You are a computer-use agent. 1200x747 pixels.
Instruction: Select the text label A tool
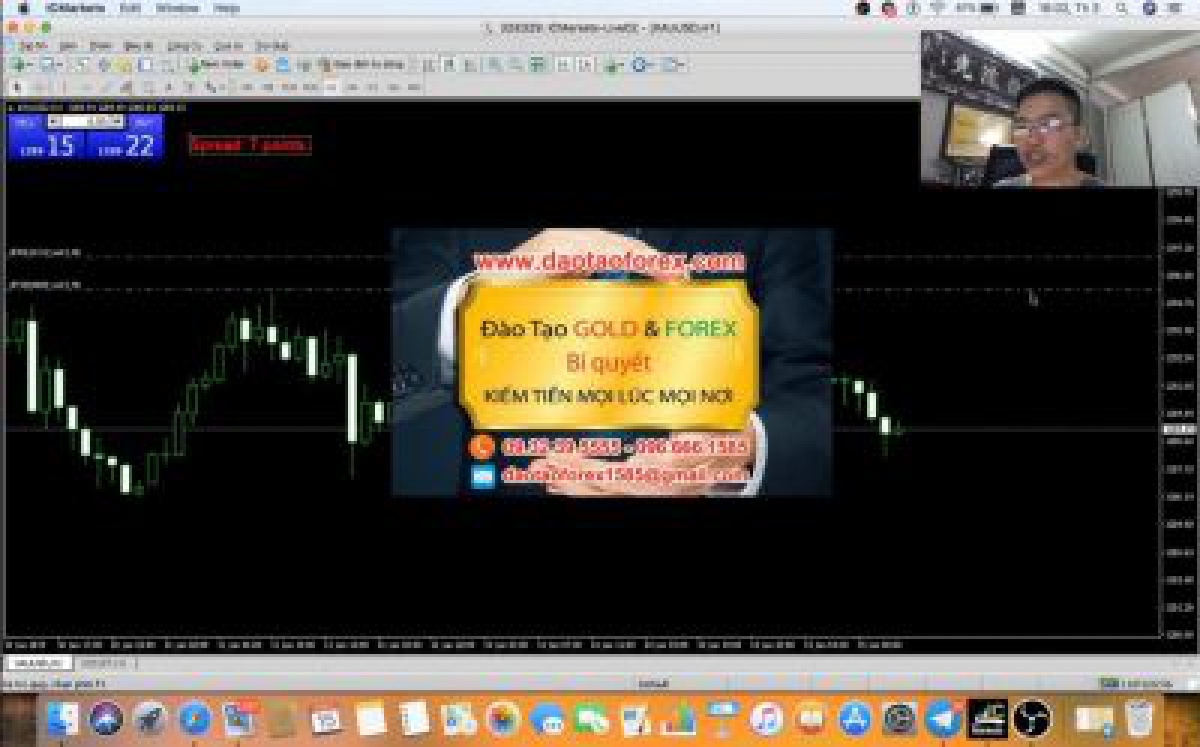coord(169,87)
